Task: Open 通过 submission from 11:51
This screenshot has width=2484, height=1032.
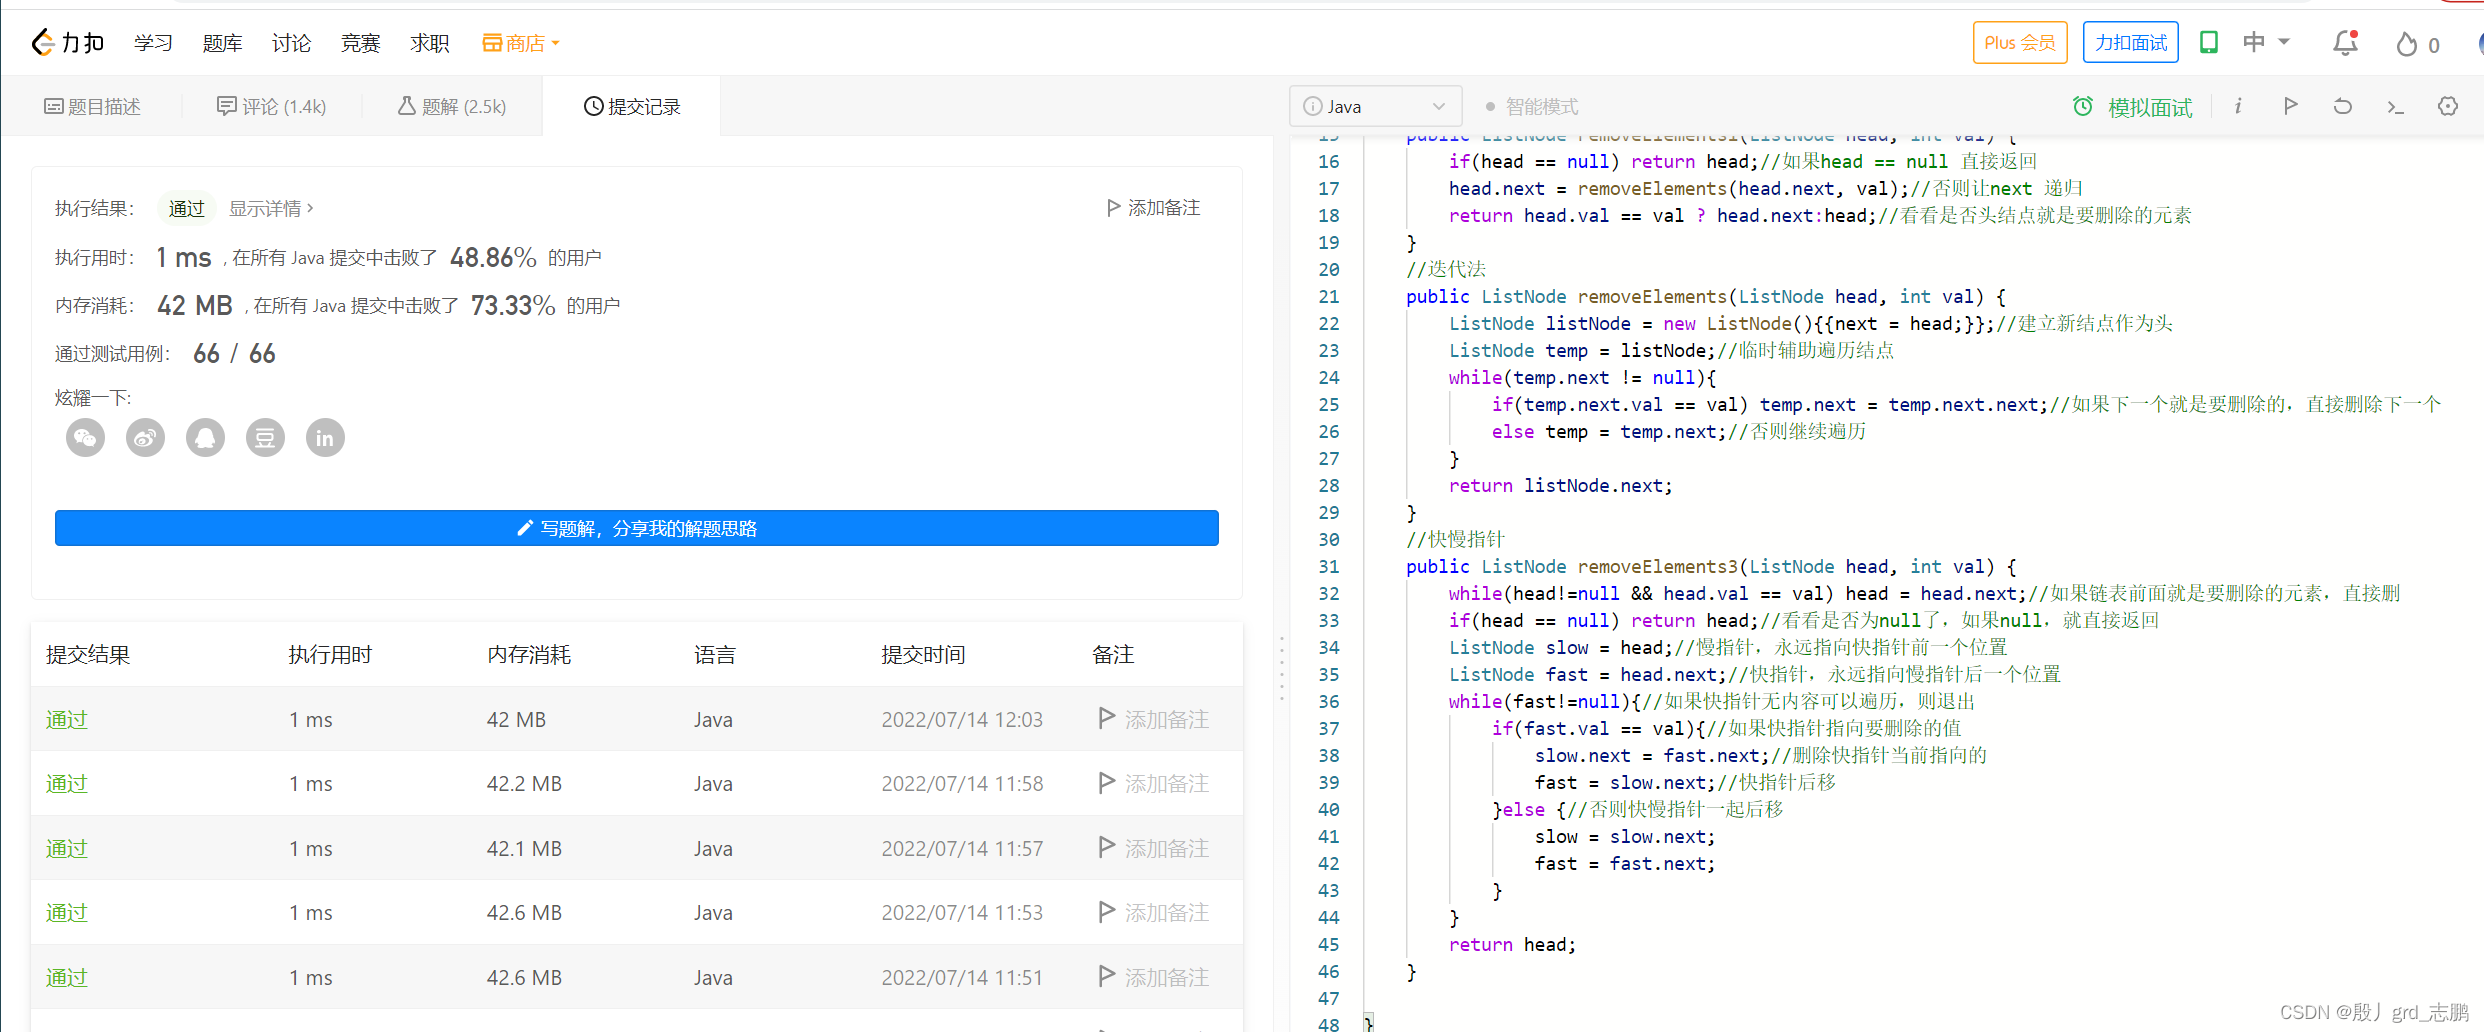Action: coord(67,977)
